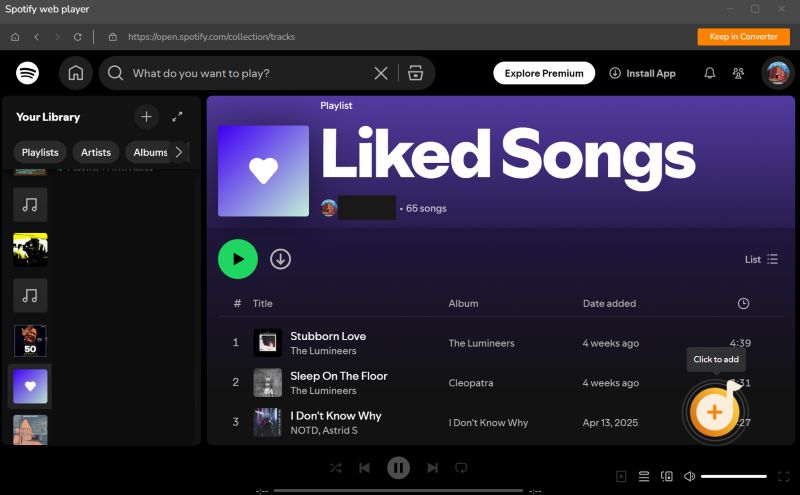
Task: Open the Friend Activity icon
Action: pos(738,73)
